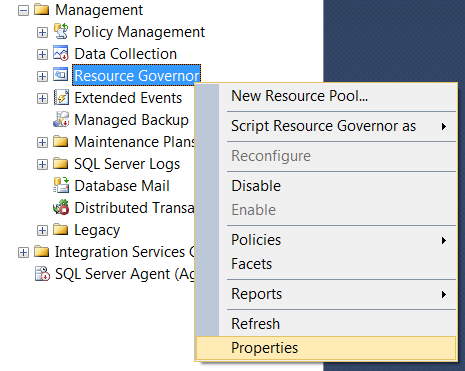Expand the Policy Management node
The height and width of the screenshot is (371, 465).
(42, 32)
